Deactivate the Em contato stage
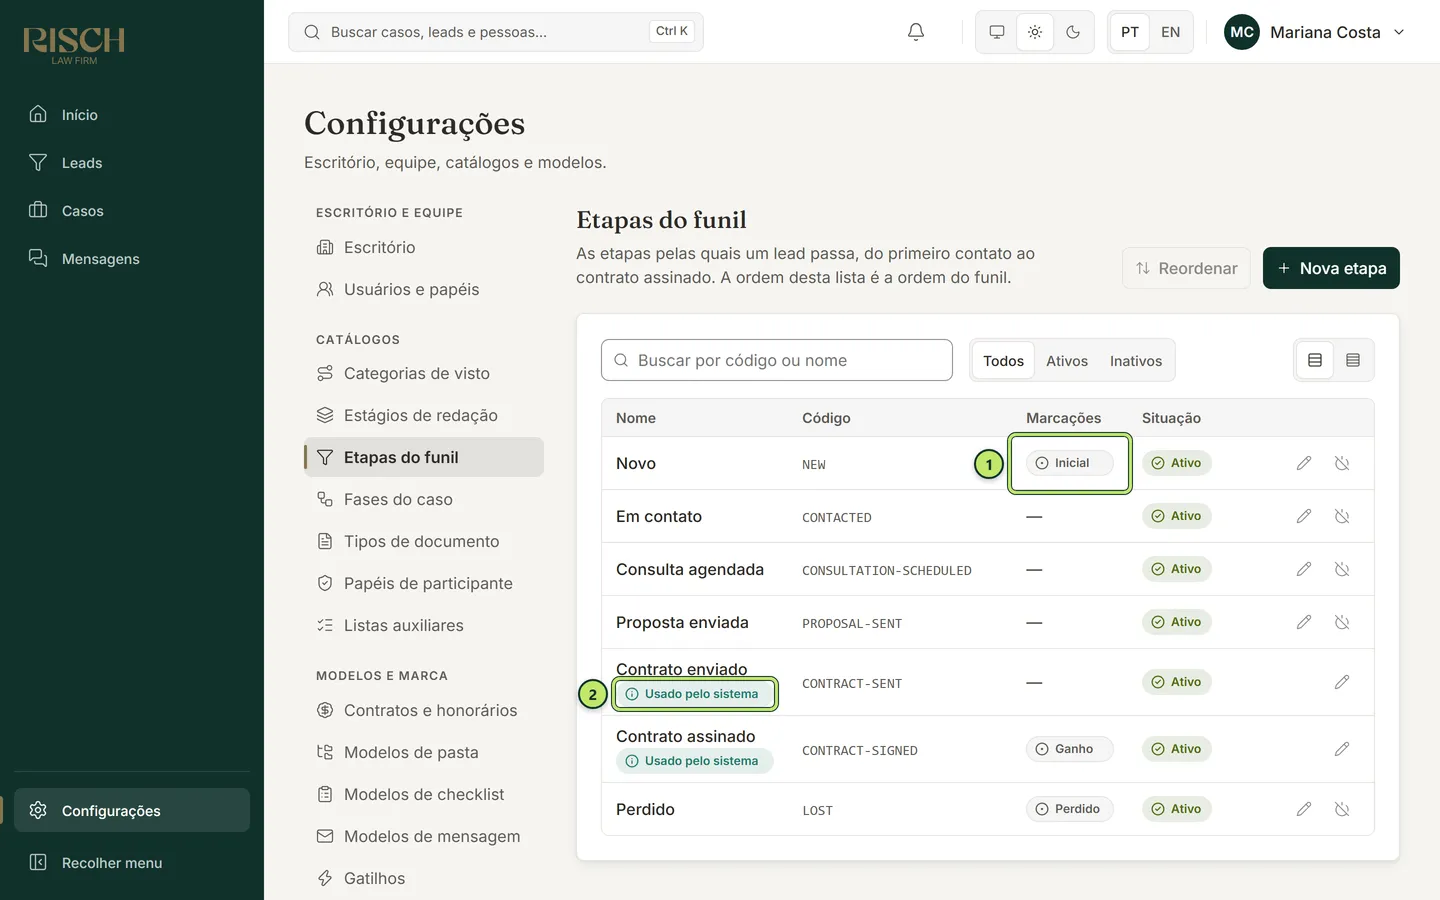The width and height of the screenshot is (1440, 900). point(1342,516)
